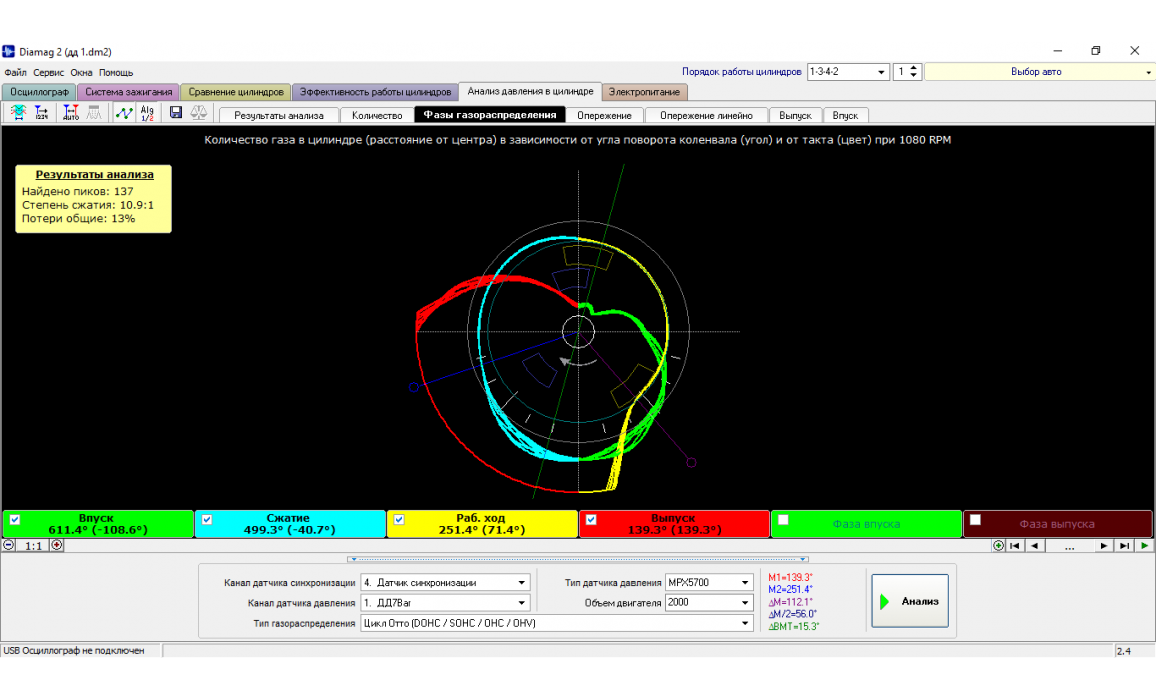Image resolution: width=1156 pixels, height=700 pixels.
Task: Click the red zoom-in plus icon
Action: pos(57,545)
